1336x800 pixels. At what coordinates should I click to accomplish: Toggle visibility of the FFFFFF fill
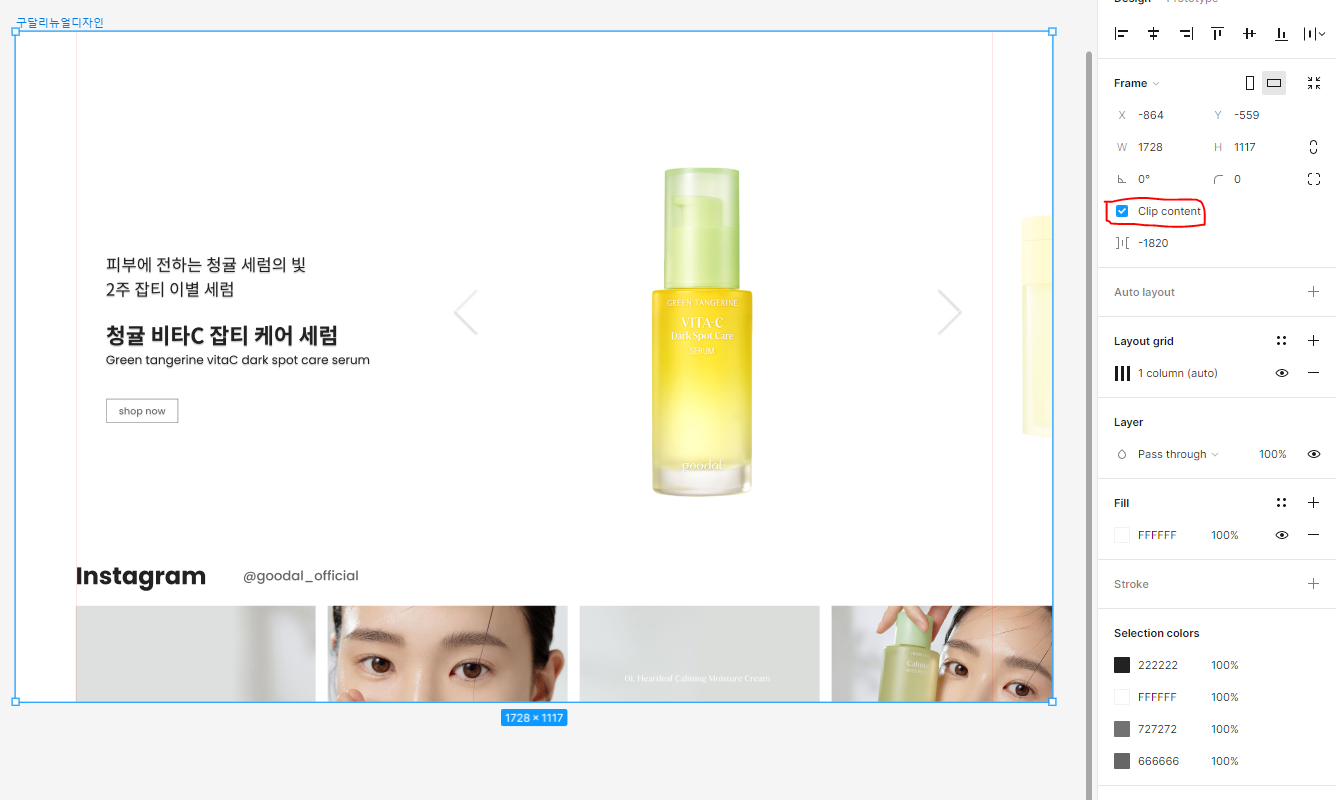(x=1282, y=535)
